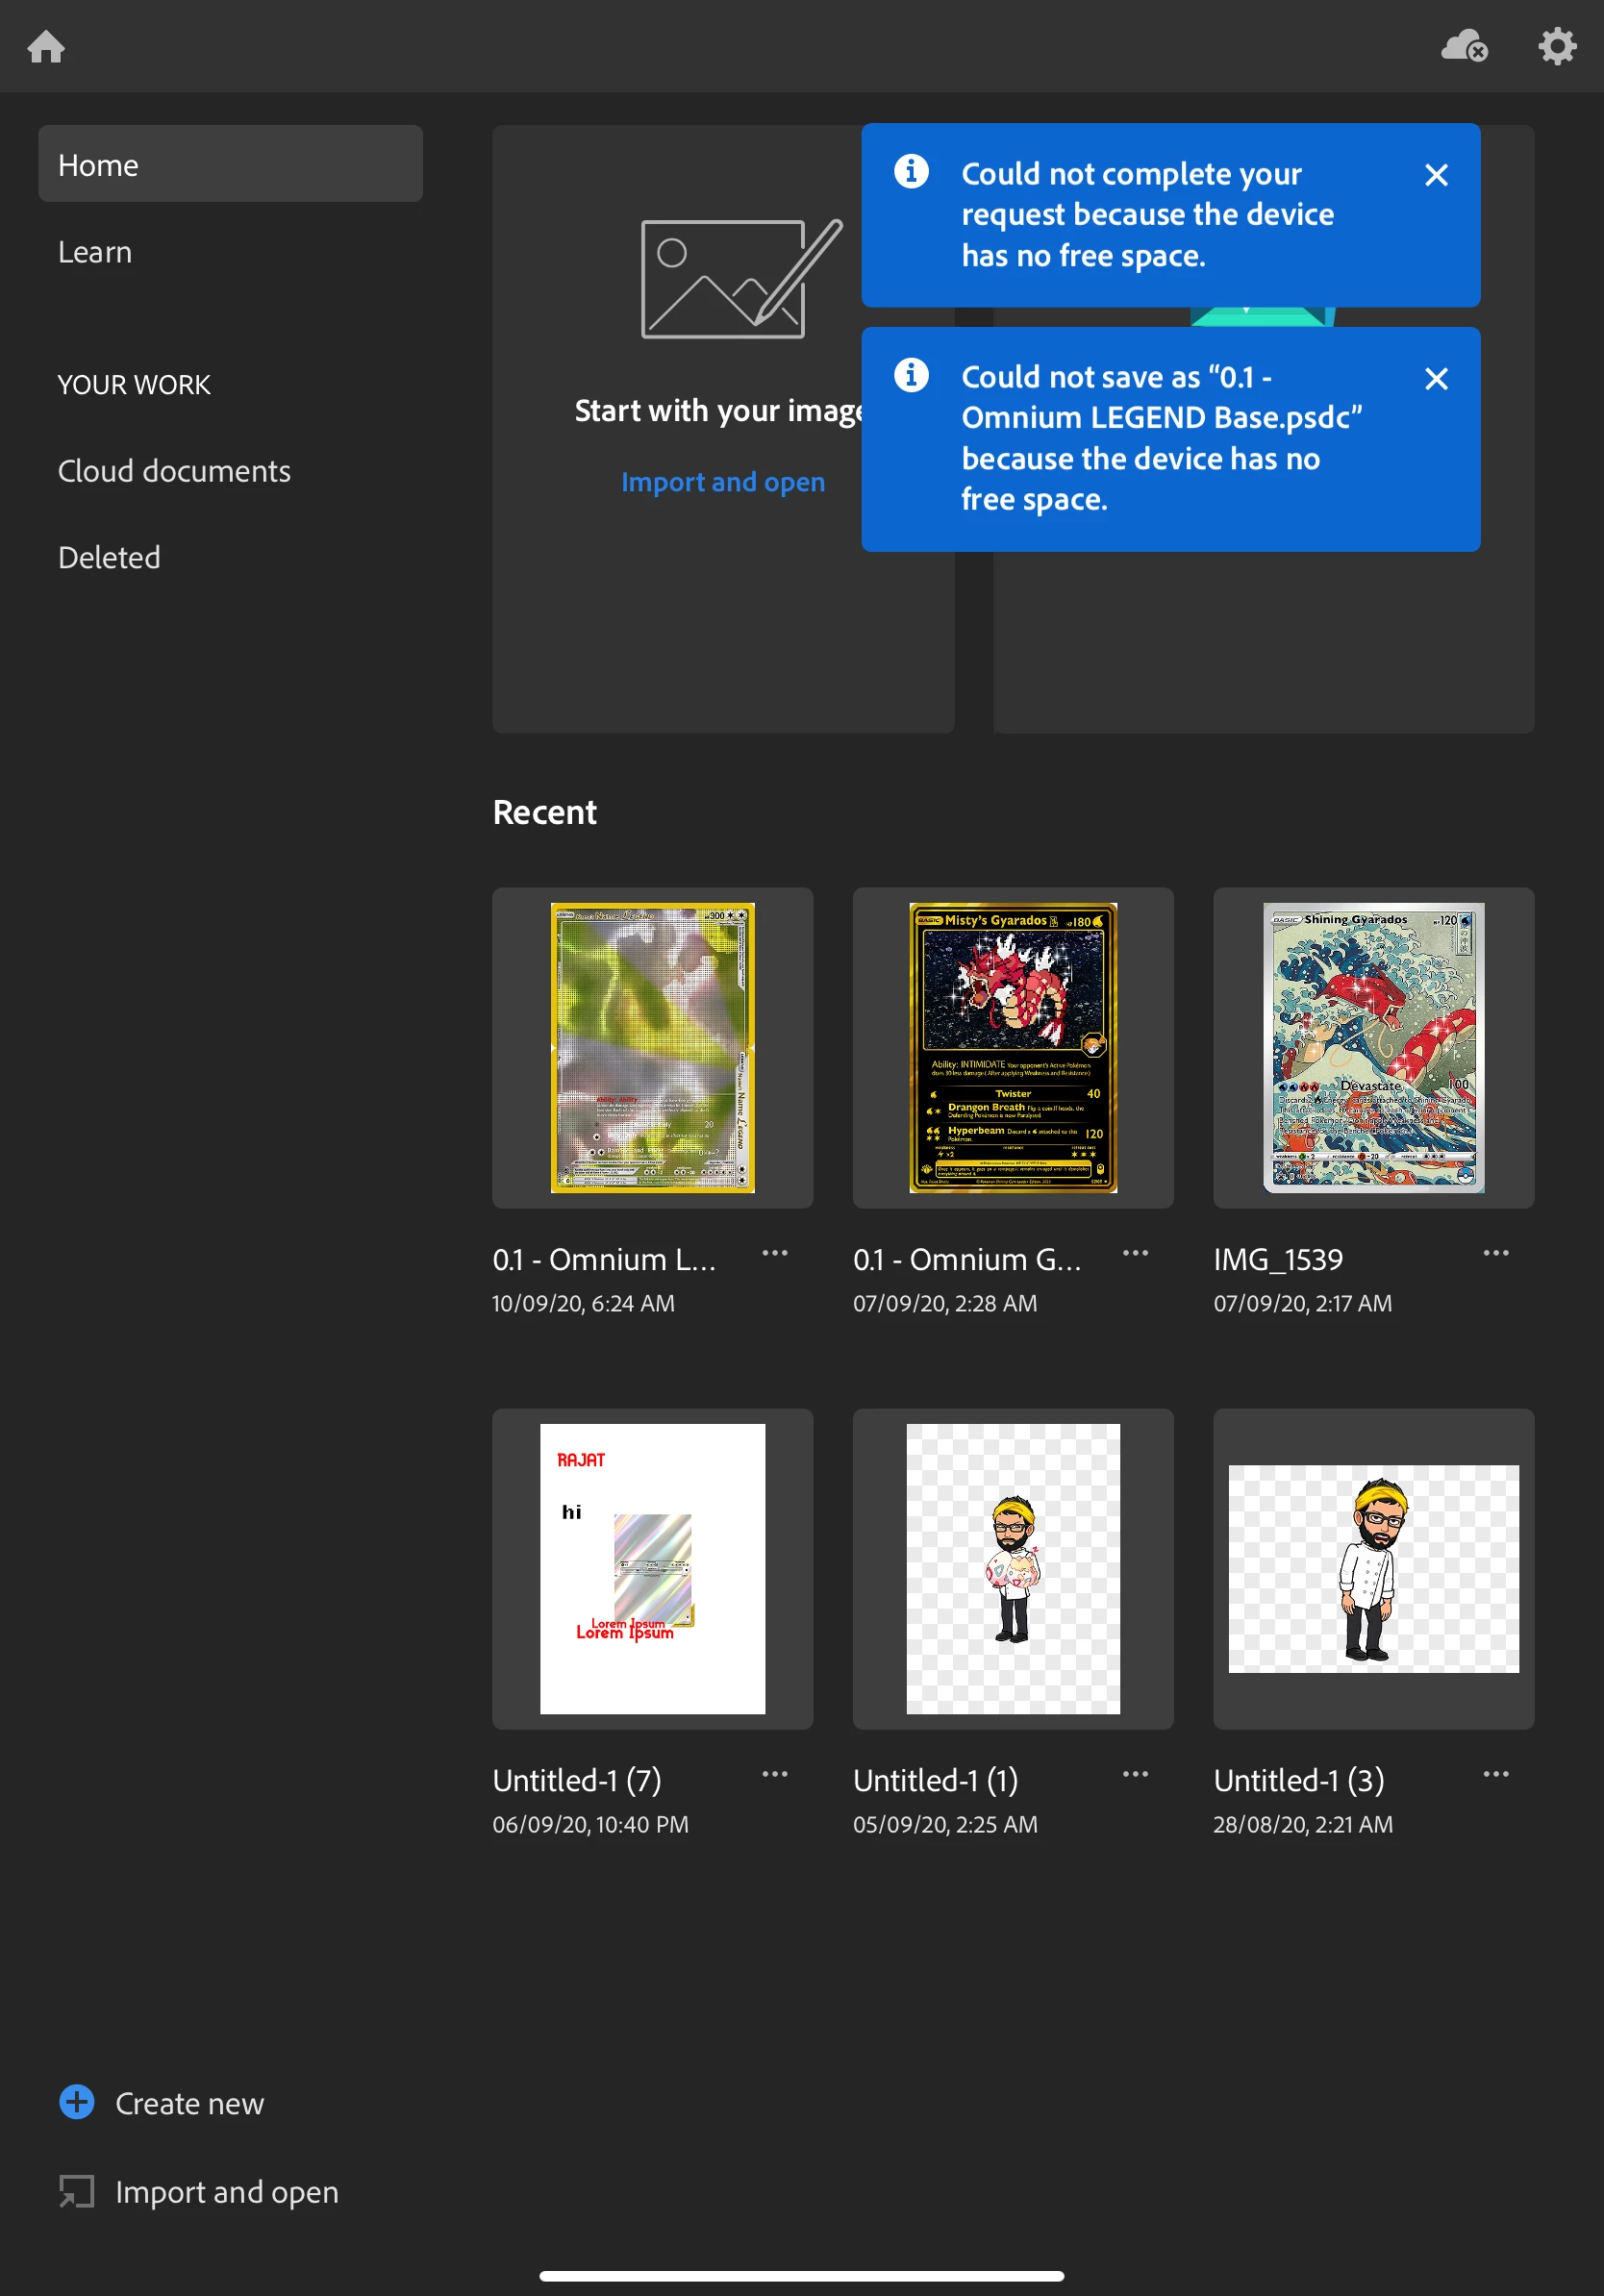Click the 'Untitled-1 (7)' file name
This screenshot has width=1604, height=2296.
[577, 1780]
